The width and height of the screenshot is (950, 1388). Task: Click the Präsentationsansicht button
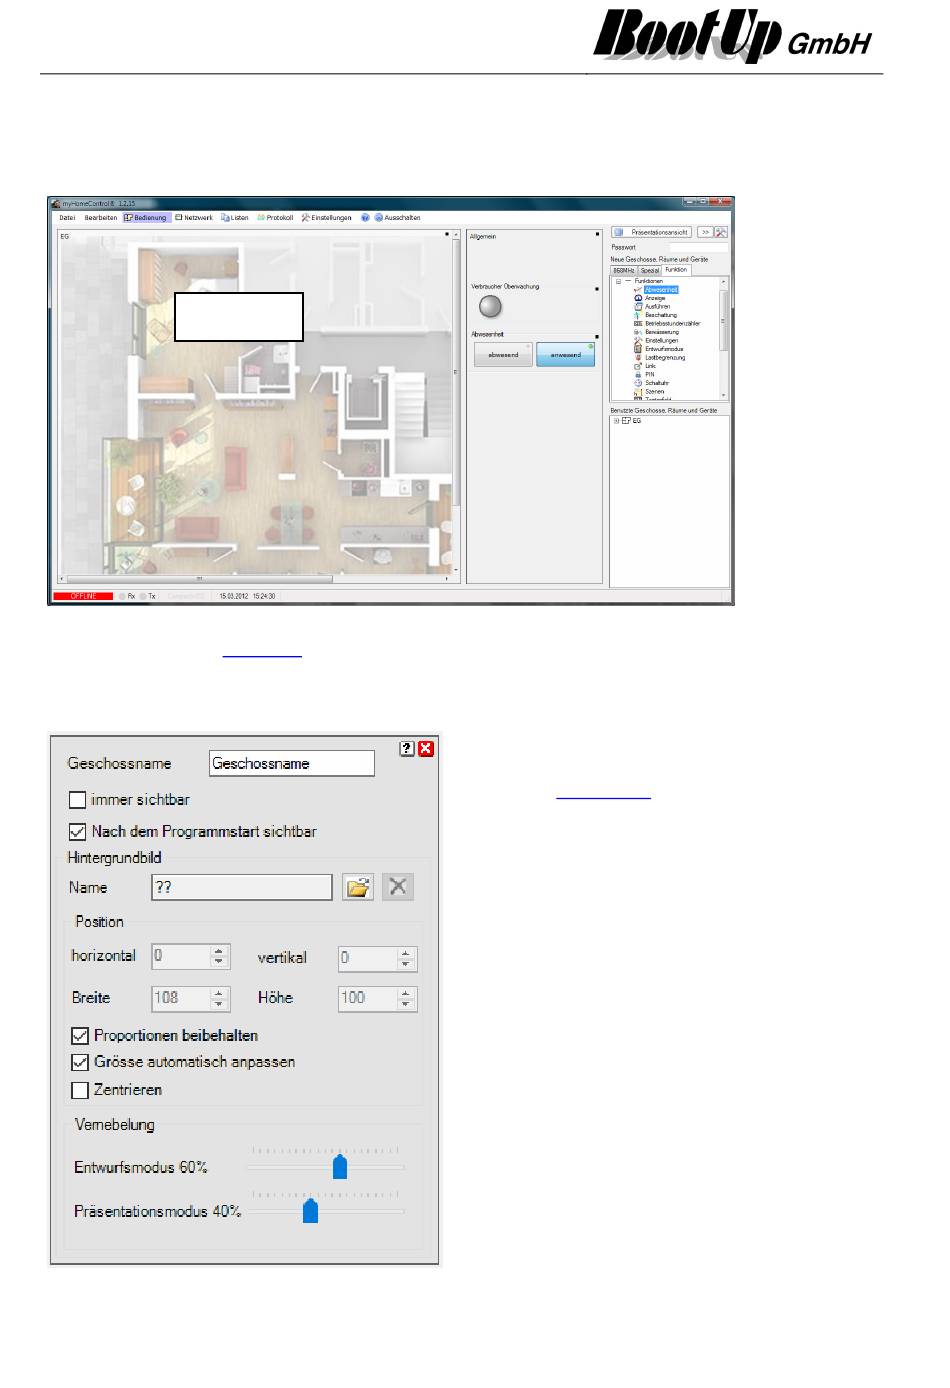[x=651, y=232]
